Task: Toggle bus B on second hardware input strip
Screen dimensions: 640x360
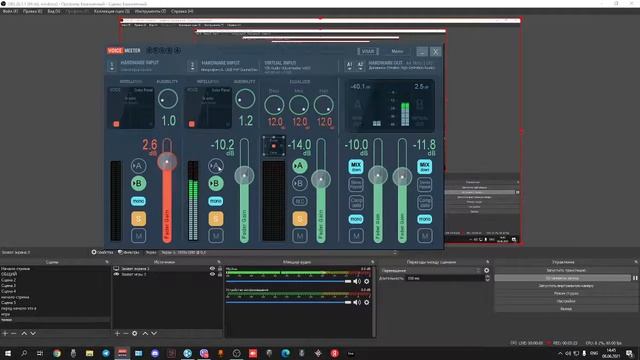Action: coord(216,183)
